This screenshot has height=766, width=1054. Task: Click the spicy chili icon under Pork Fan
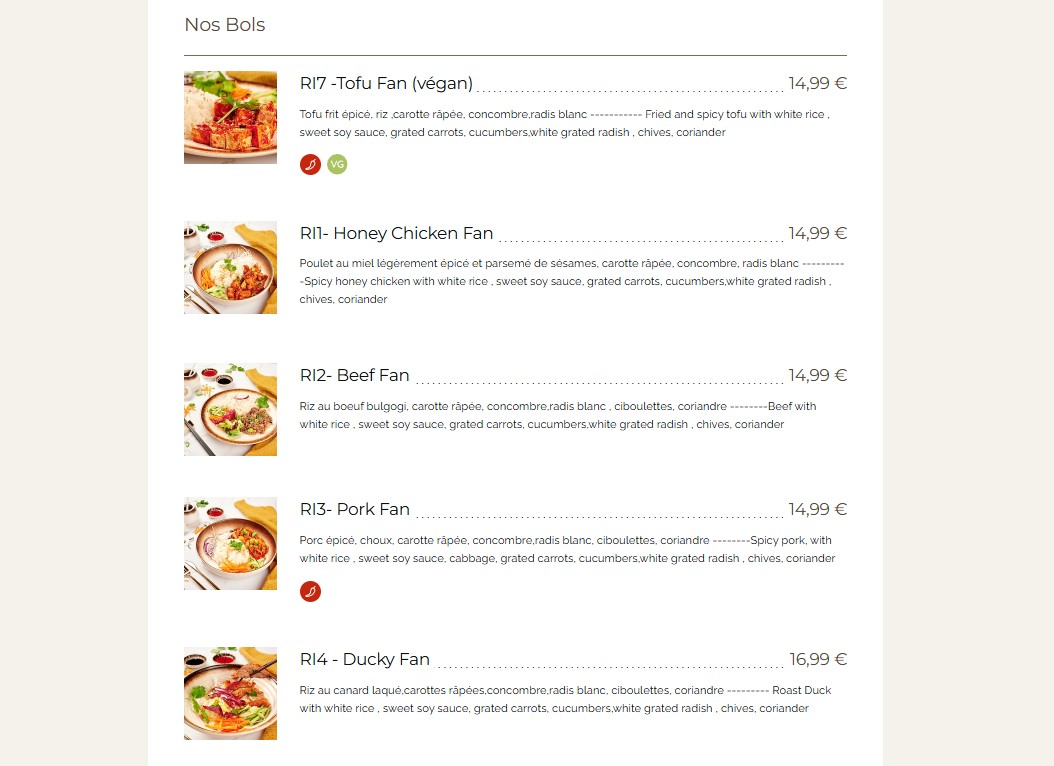(x=310, y=591)
